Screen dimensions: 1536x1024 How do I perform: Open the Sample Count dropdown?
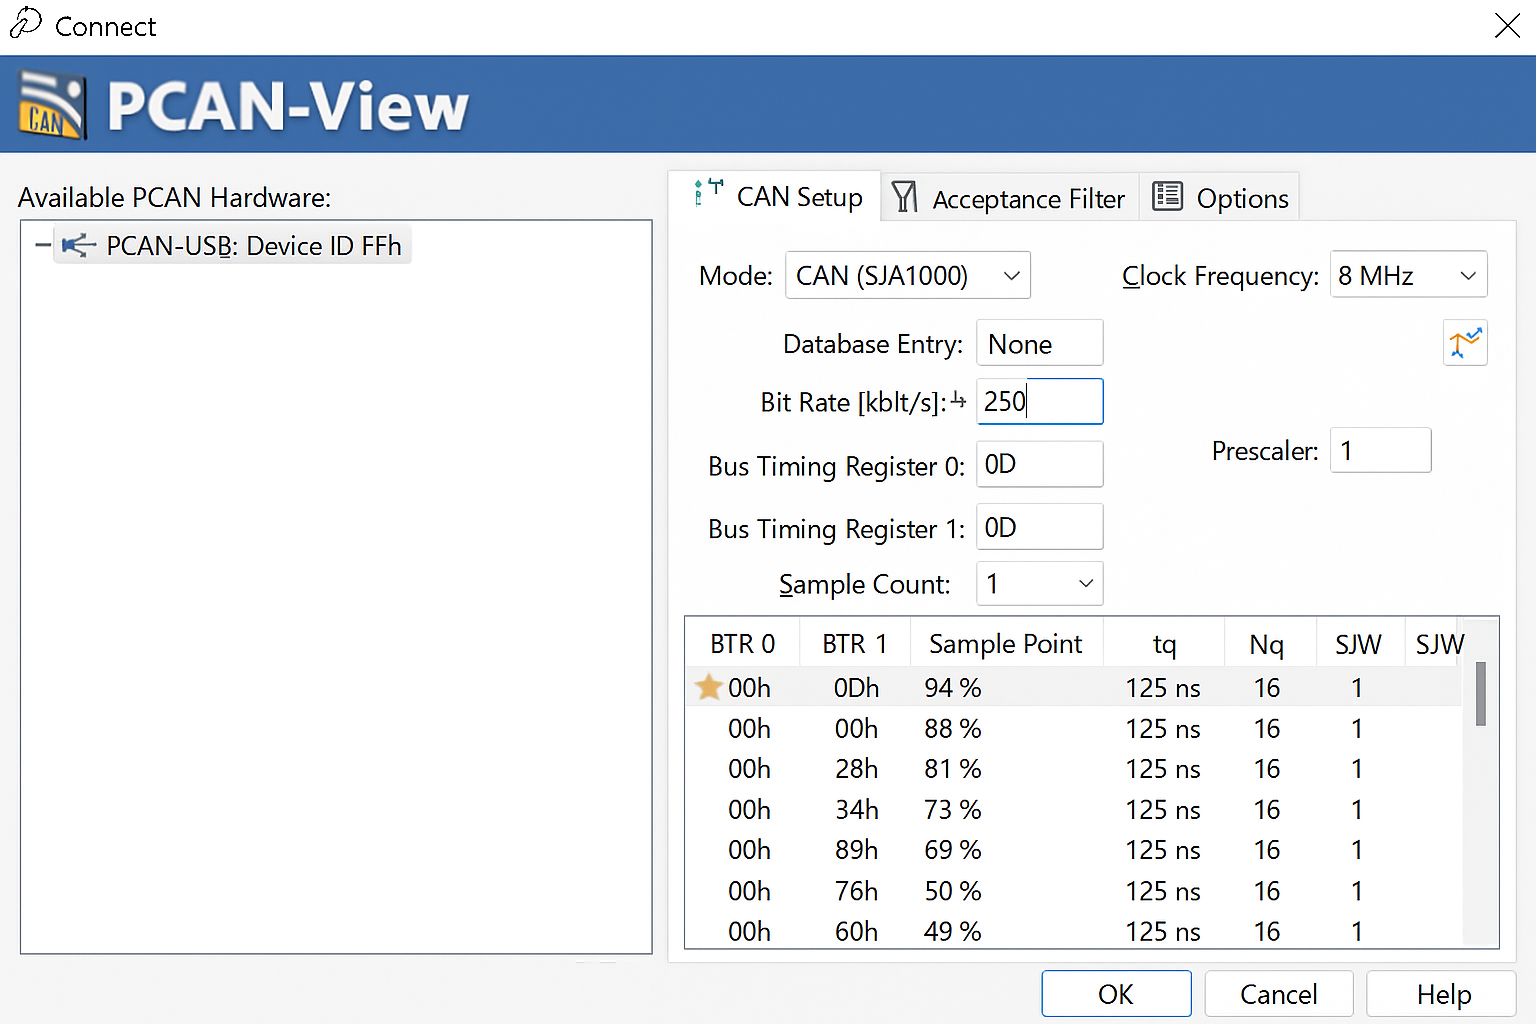tap(1039, 583)
